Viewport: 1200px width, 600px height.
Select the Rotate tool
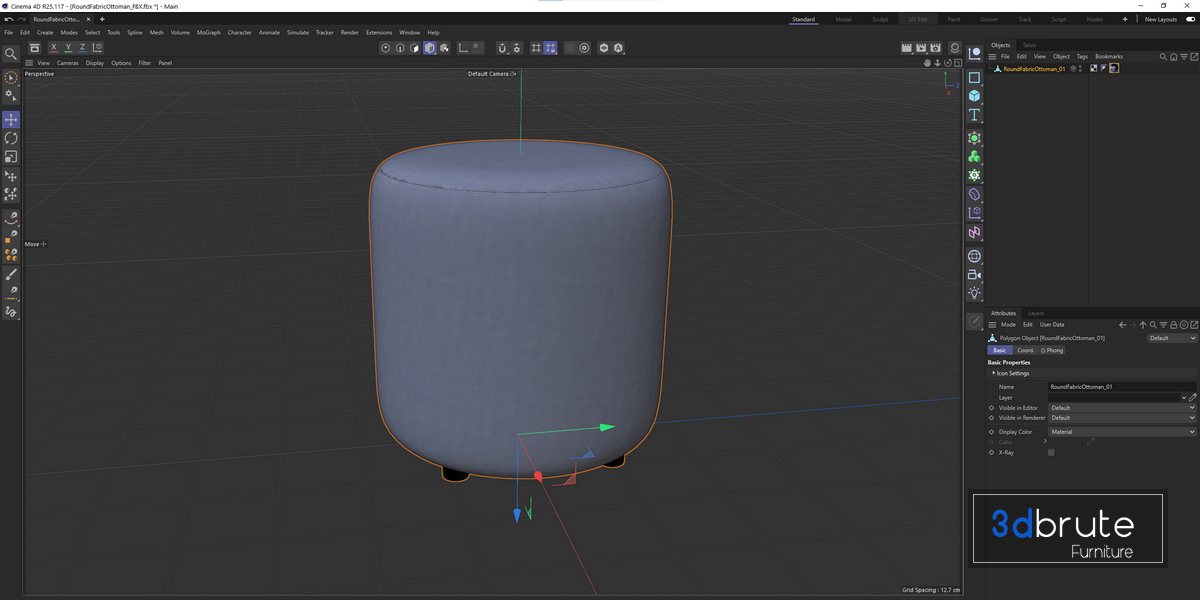click(11, 138)
